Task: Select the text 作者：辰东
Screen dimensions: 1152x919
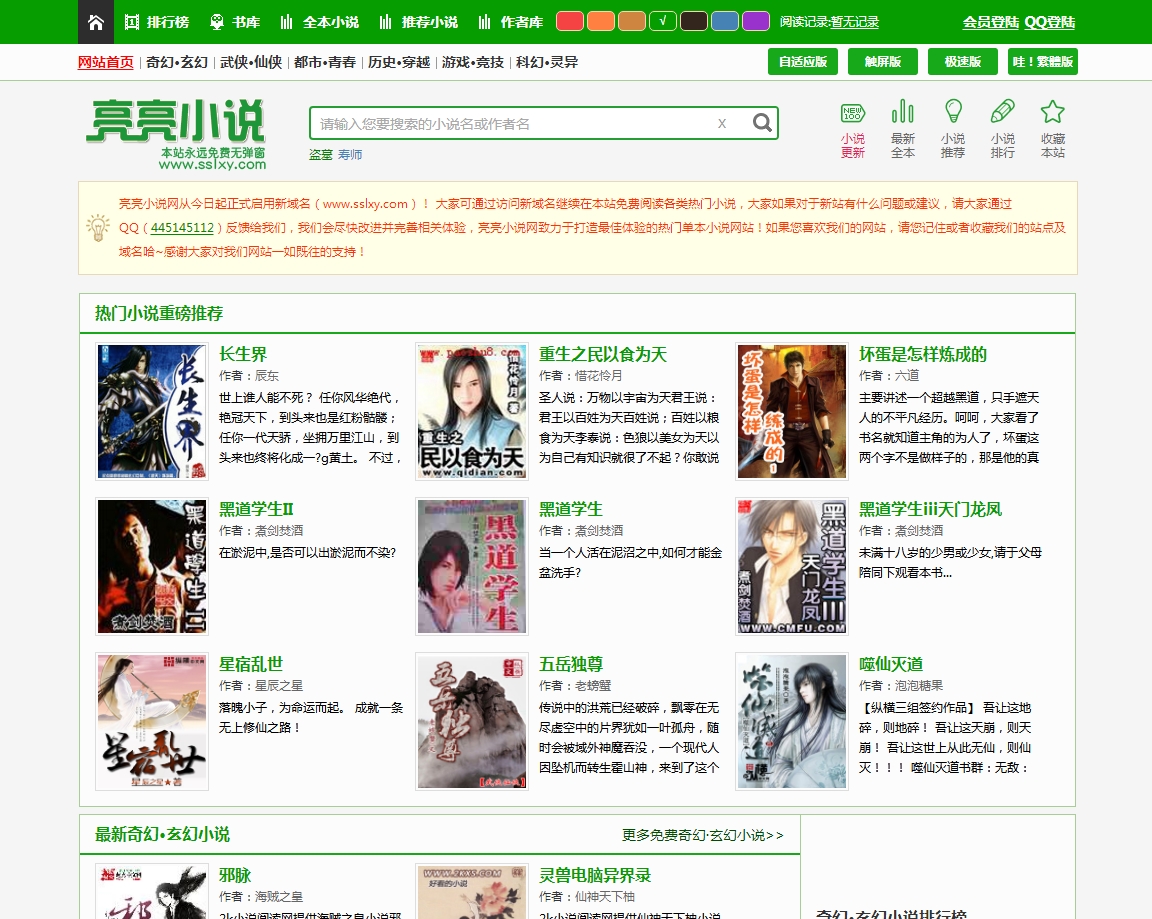Action: pos(249,375)
